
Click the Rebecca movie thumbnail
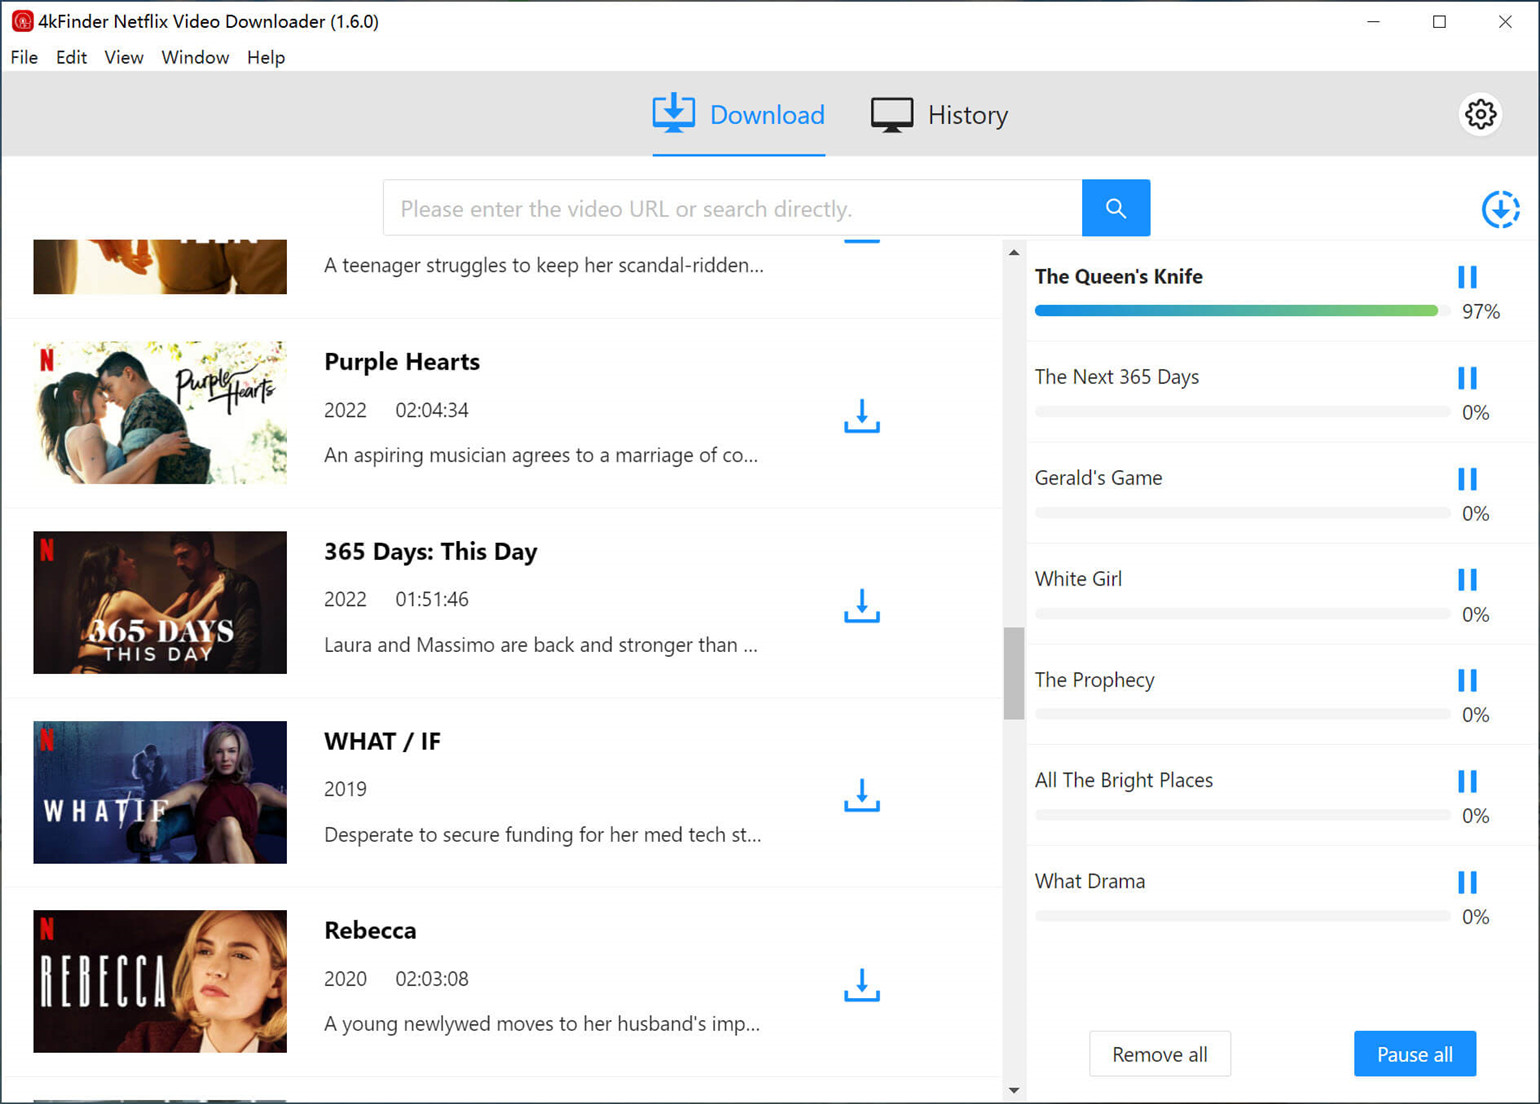tap(160, 981)
